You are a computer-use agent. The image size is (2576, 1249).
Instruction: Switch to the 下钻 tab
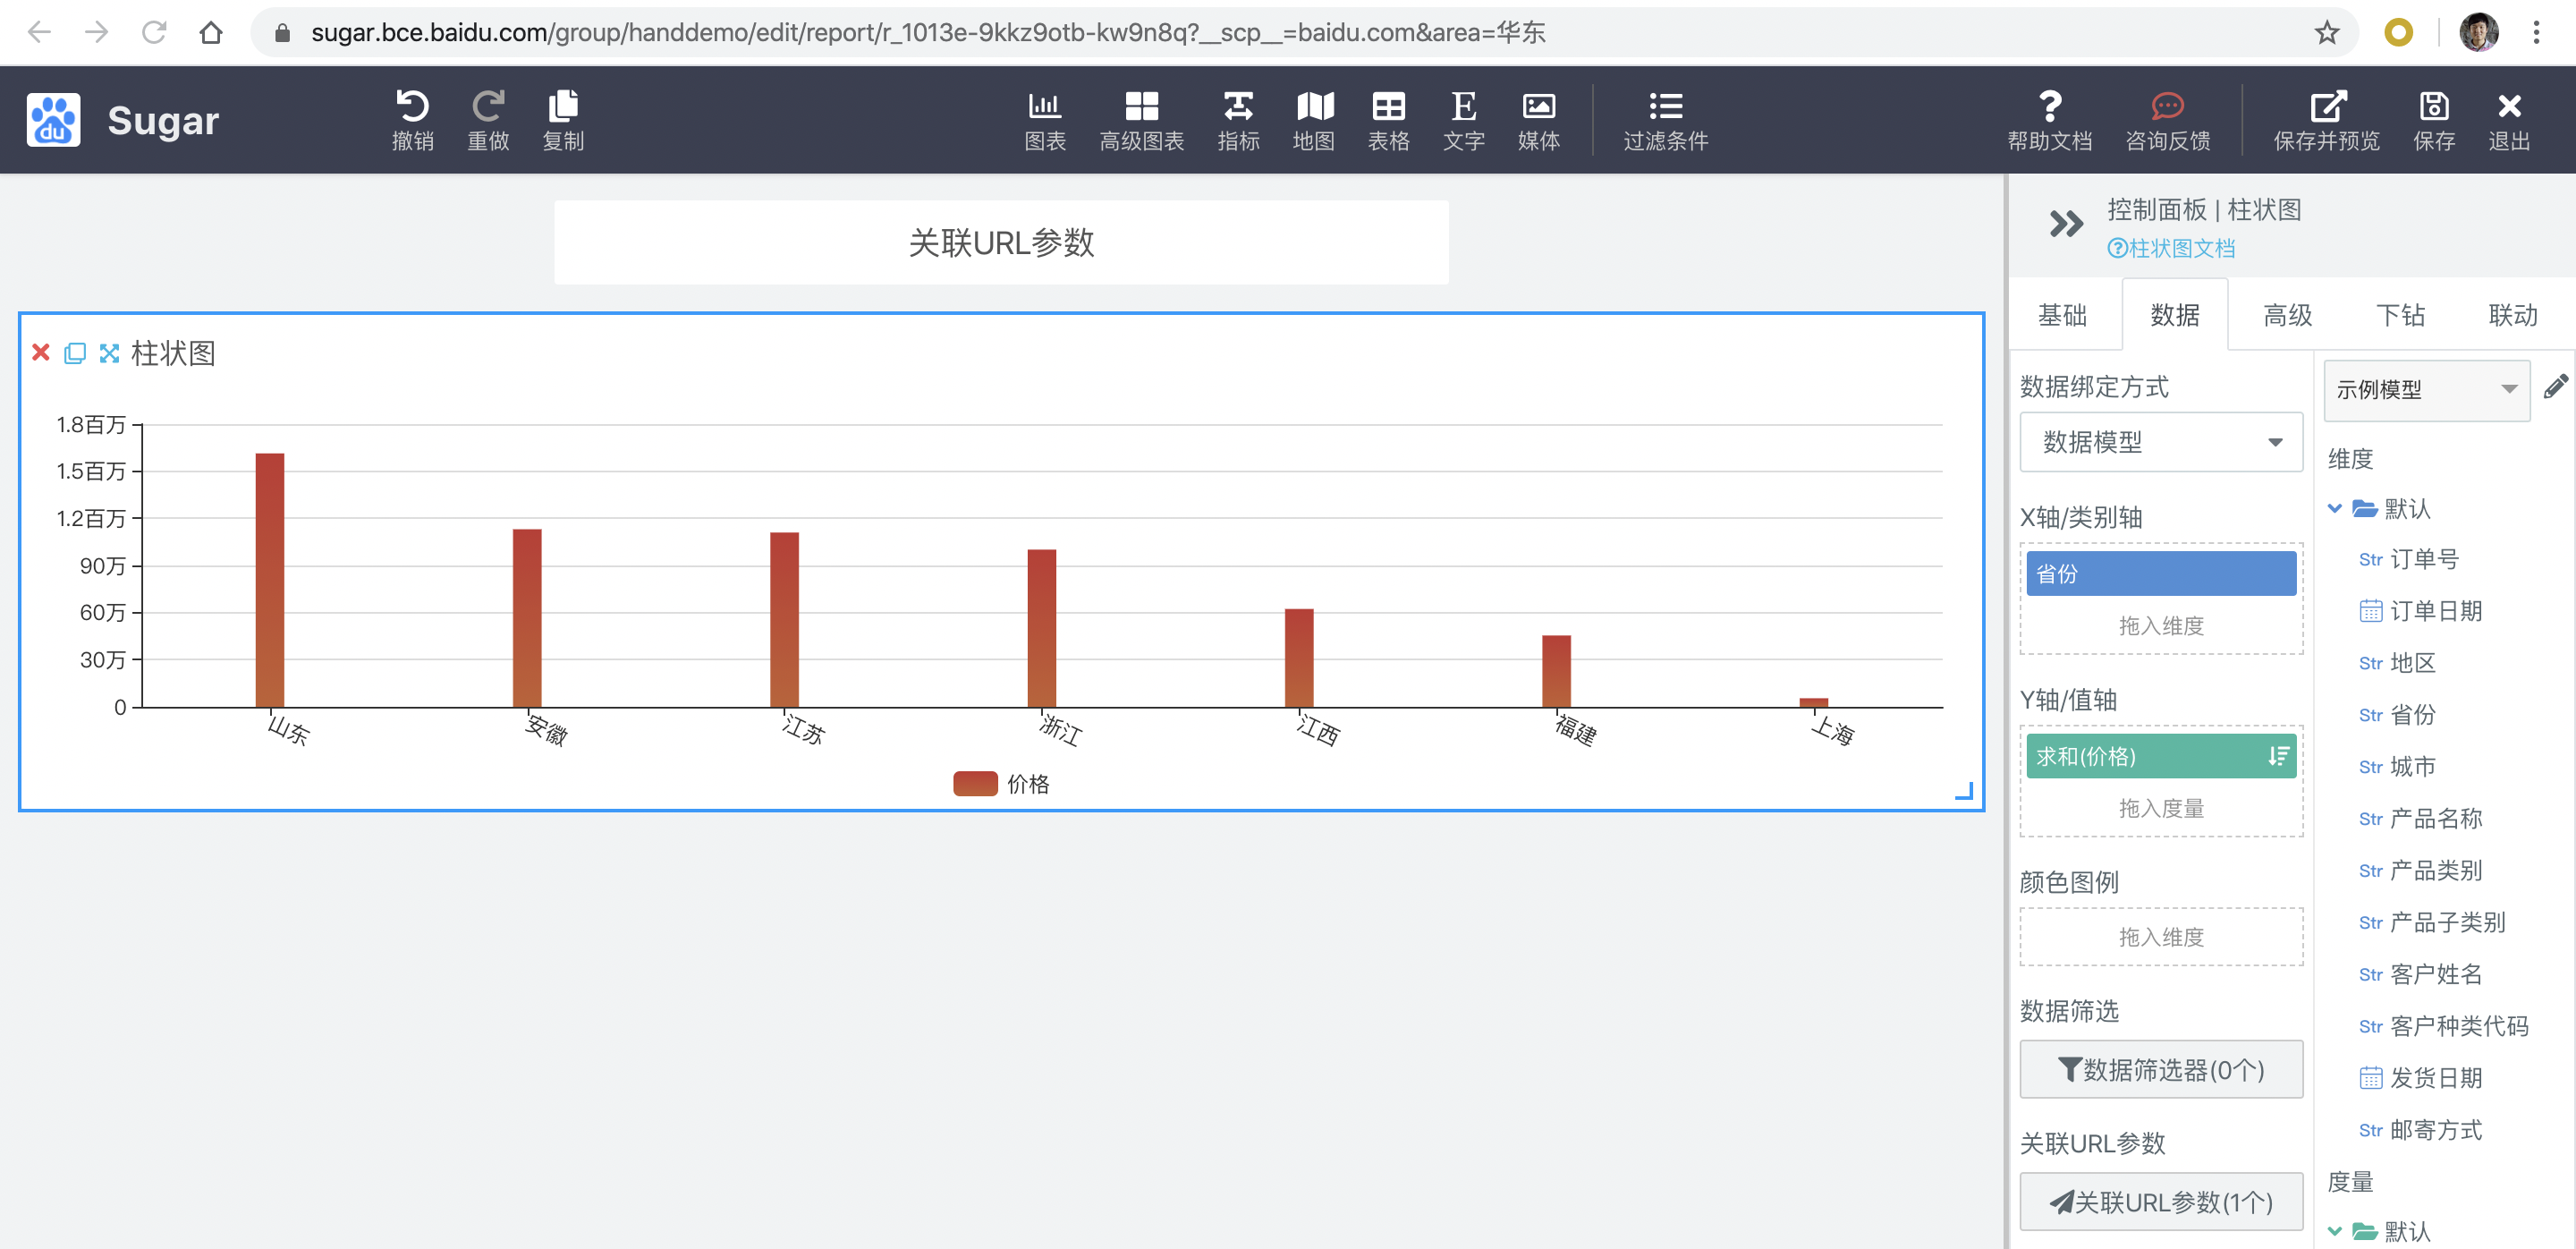click(x=2400, y=315)
